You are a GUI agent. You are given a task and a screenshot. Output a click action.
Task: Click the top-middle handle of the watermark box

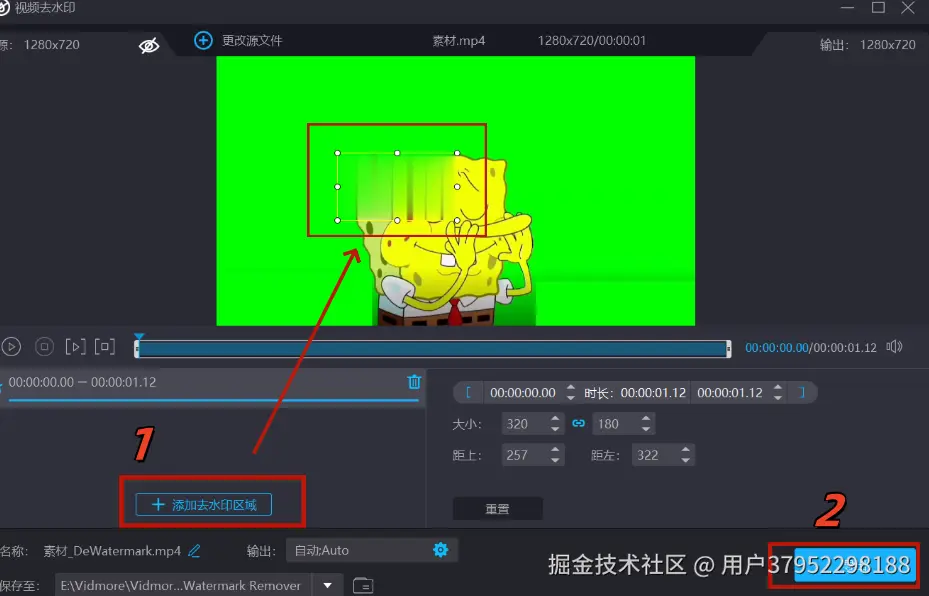pos(397,153)
